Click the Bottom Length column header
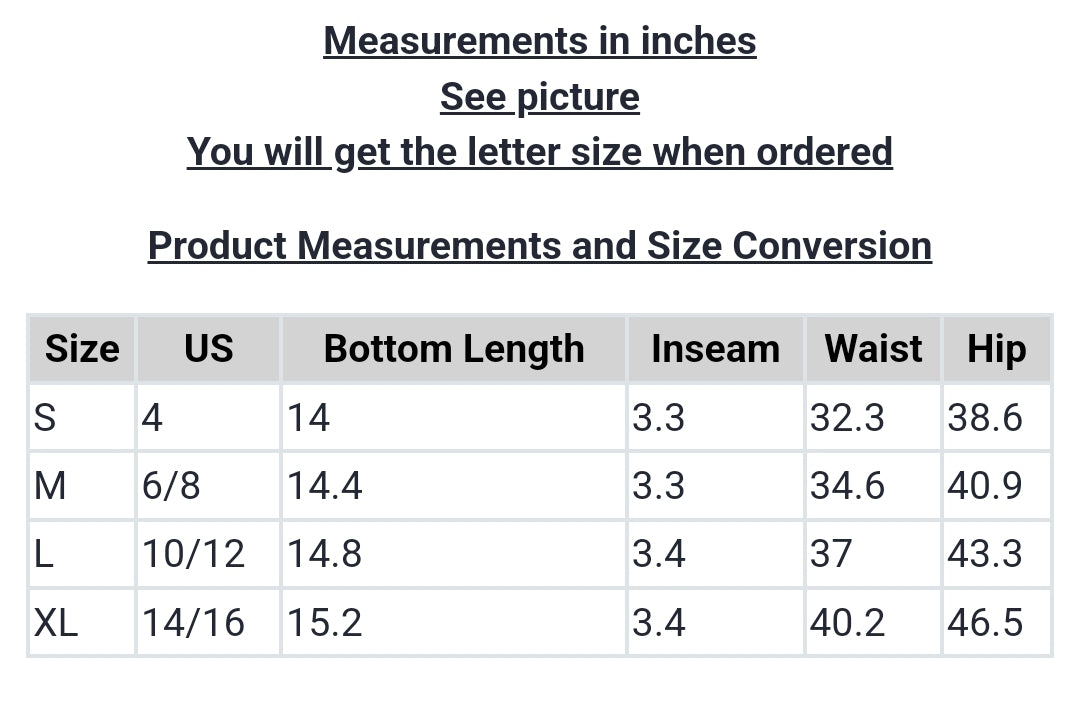Screen dimensions: 1080x706 454,349
